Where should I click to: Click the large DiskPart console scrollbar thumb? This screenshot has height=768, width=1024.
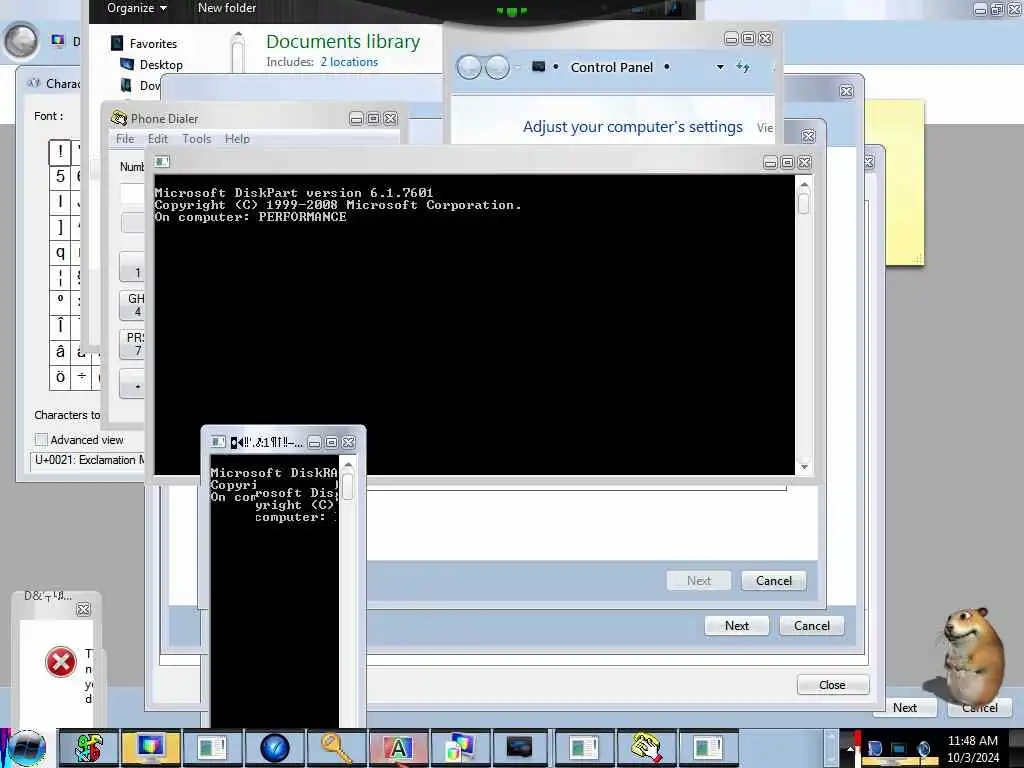pyautogui.click(x=804, y=204)
